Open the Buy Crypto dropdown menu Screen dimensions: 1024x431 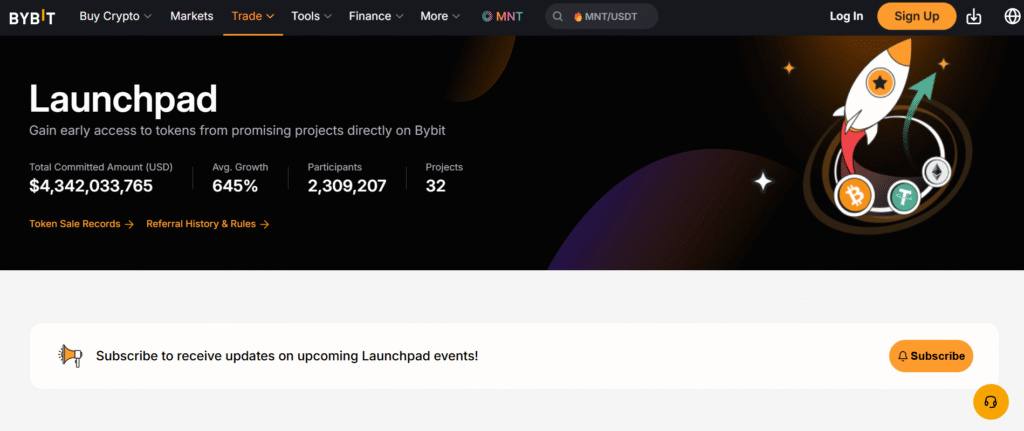coord(116,16)
